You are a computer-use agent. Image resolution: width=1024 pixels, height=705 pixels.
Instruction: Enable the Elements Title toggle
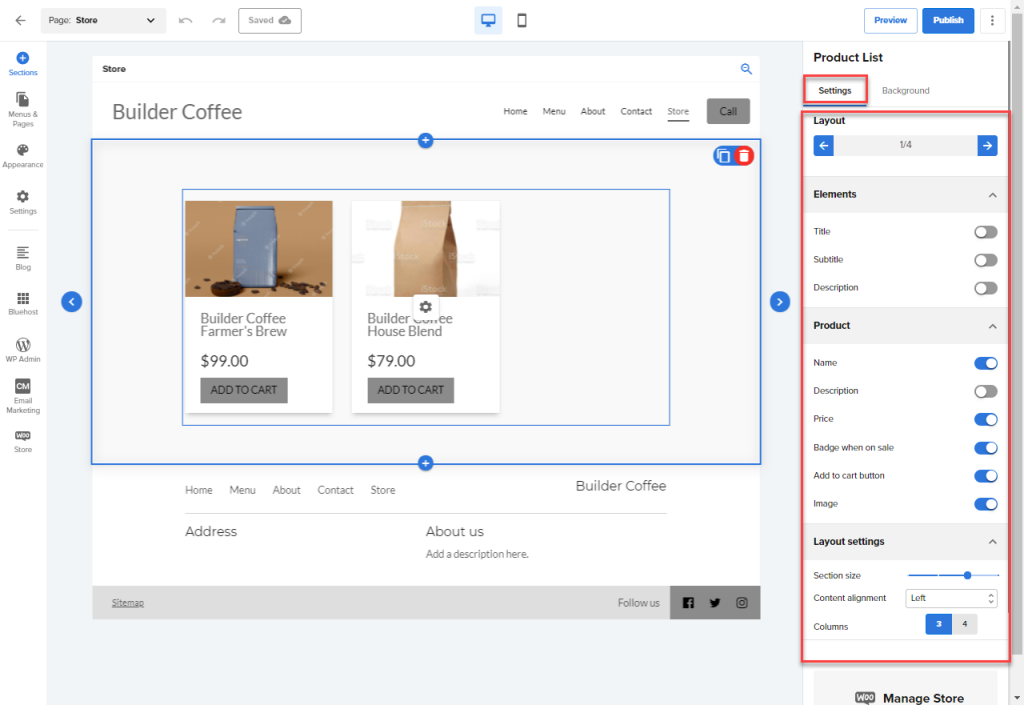(985, 232)
